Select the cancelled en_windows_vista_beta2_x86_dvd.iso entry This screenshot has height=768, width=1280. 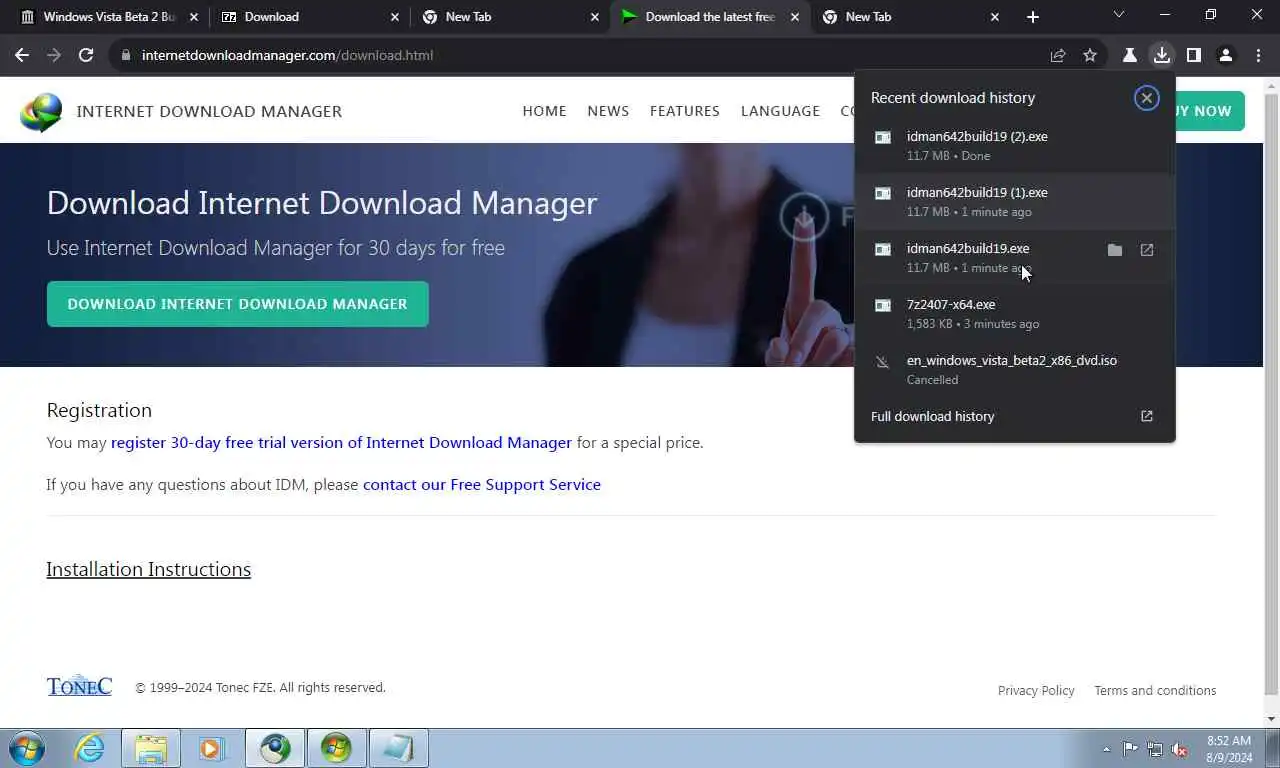point(1015,370)
